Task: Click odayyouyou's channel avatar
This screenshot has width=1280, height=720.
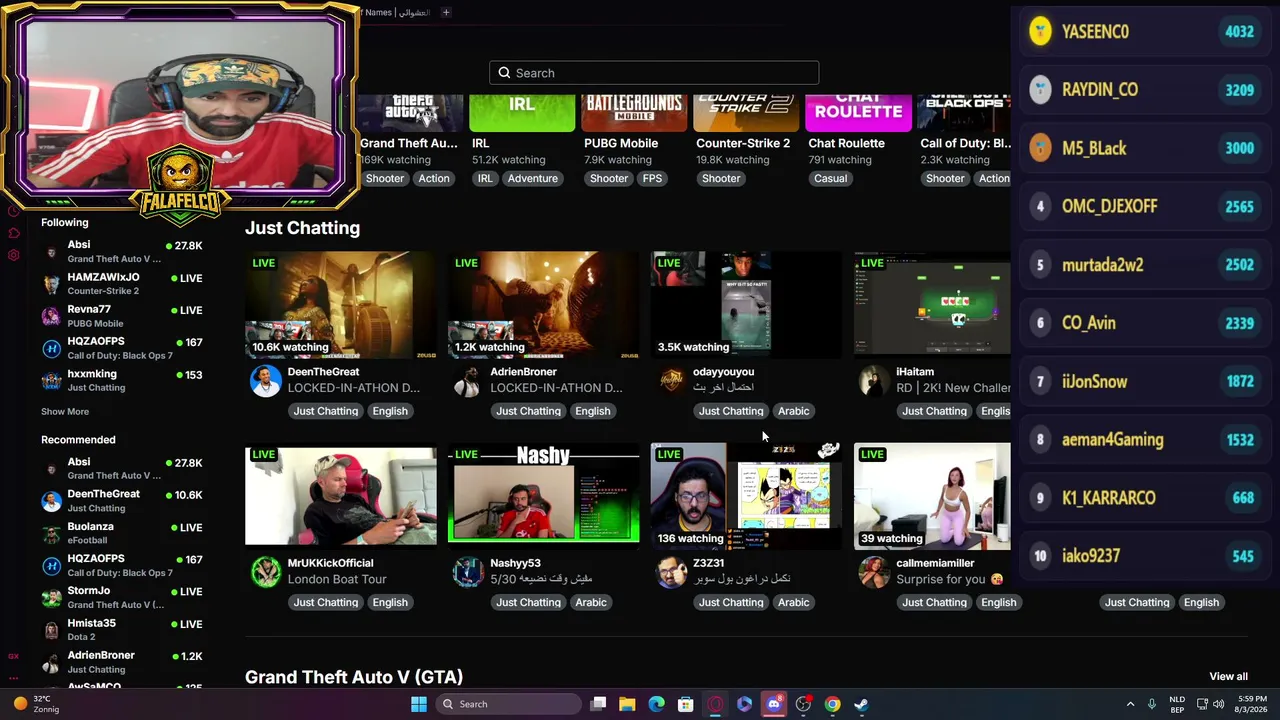Action: point(672,381)
